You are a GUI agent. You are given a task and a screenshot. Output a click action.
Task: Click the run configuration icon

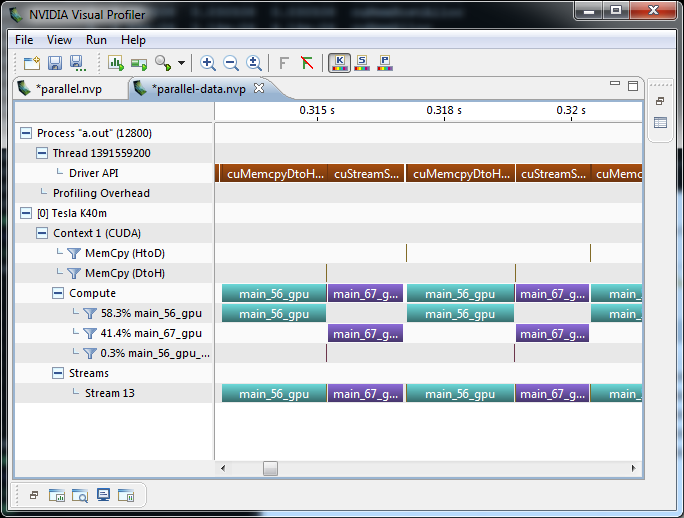[139, 64]
